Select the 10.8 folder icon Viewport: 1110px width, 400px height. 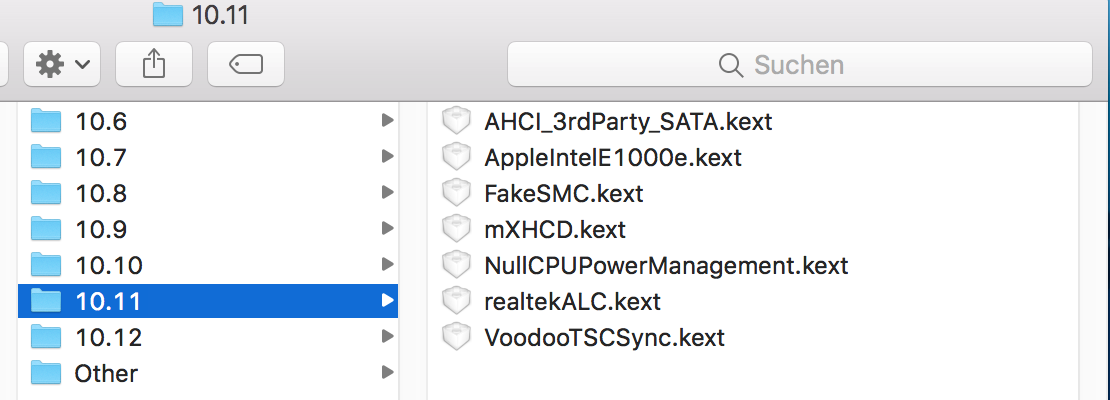point(46,194)
